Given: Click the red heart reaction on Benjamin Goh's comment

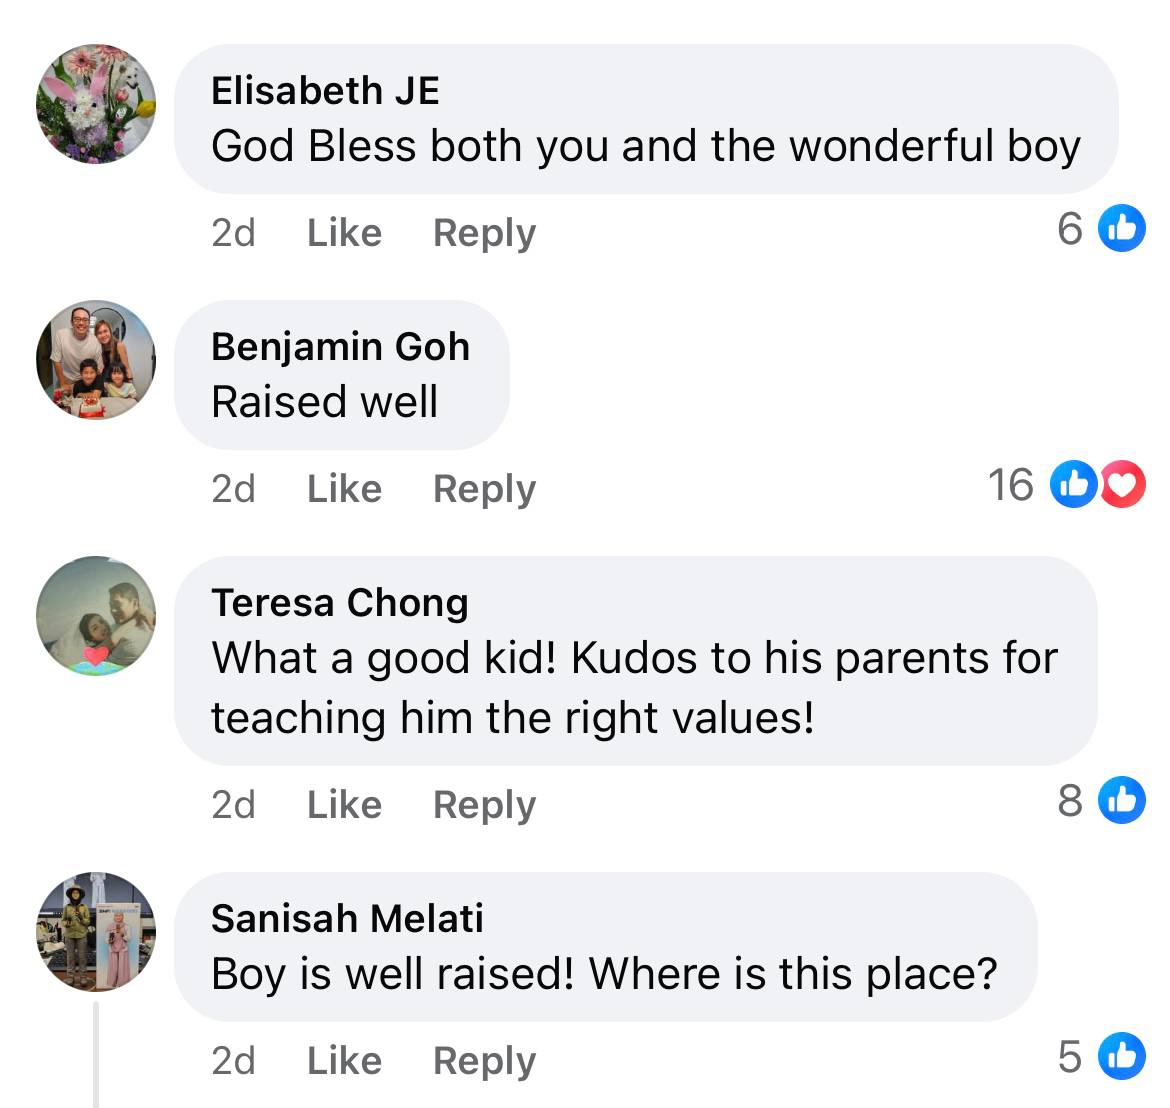Looking at the screenshot, I should 1122,485.
